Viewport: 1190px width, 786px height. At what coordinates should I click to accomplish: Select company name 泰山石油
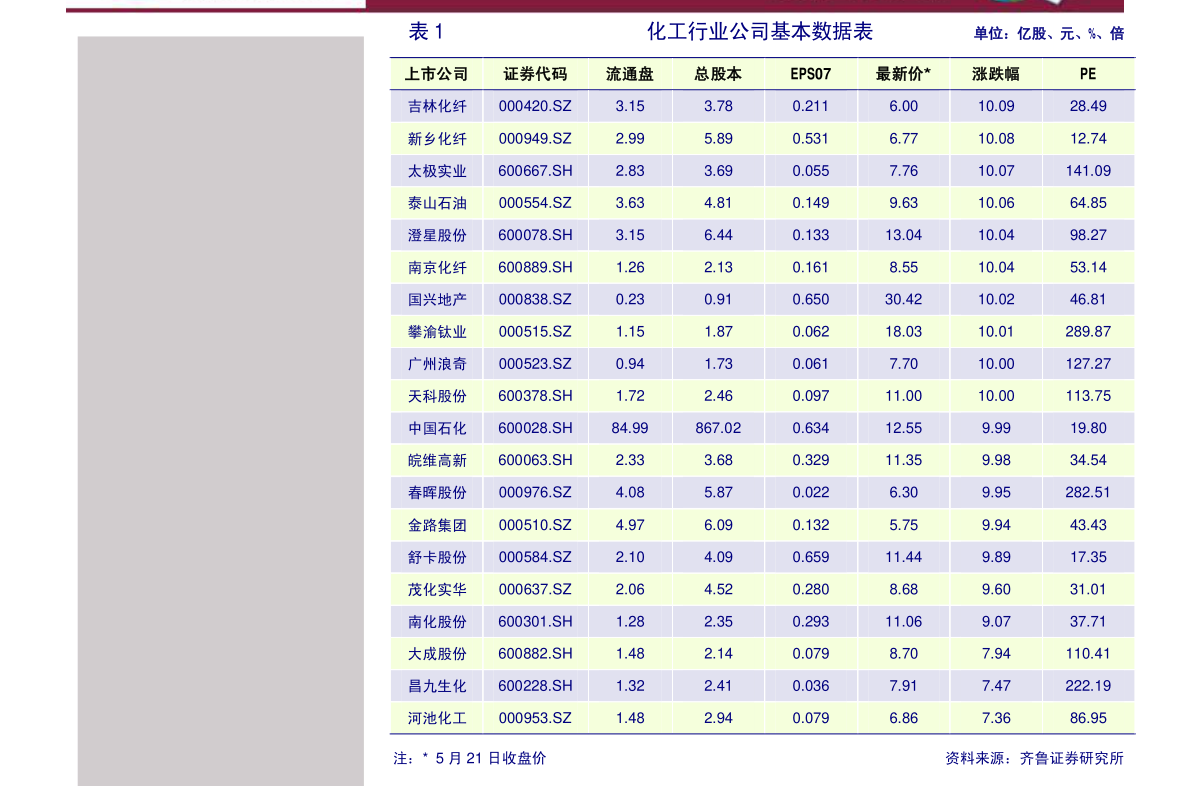[436, 203]
